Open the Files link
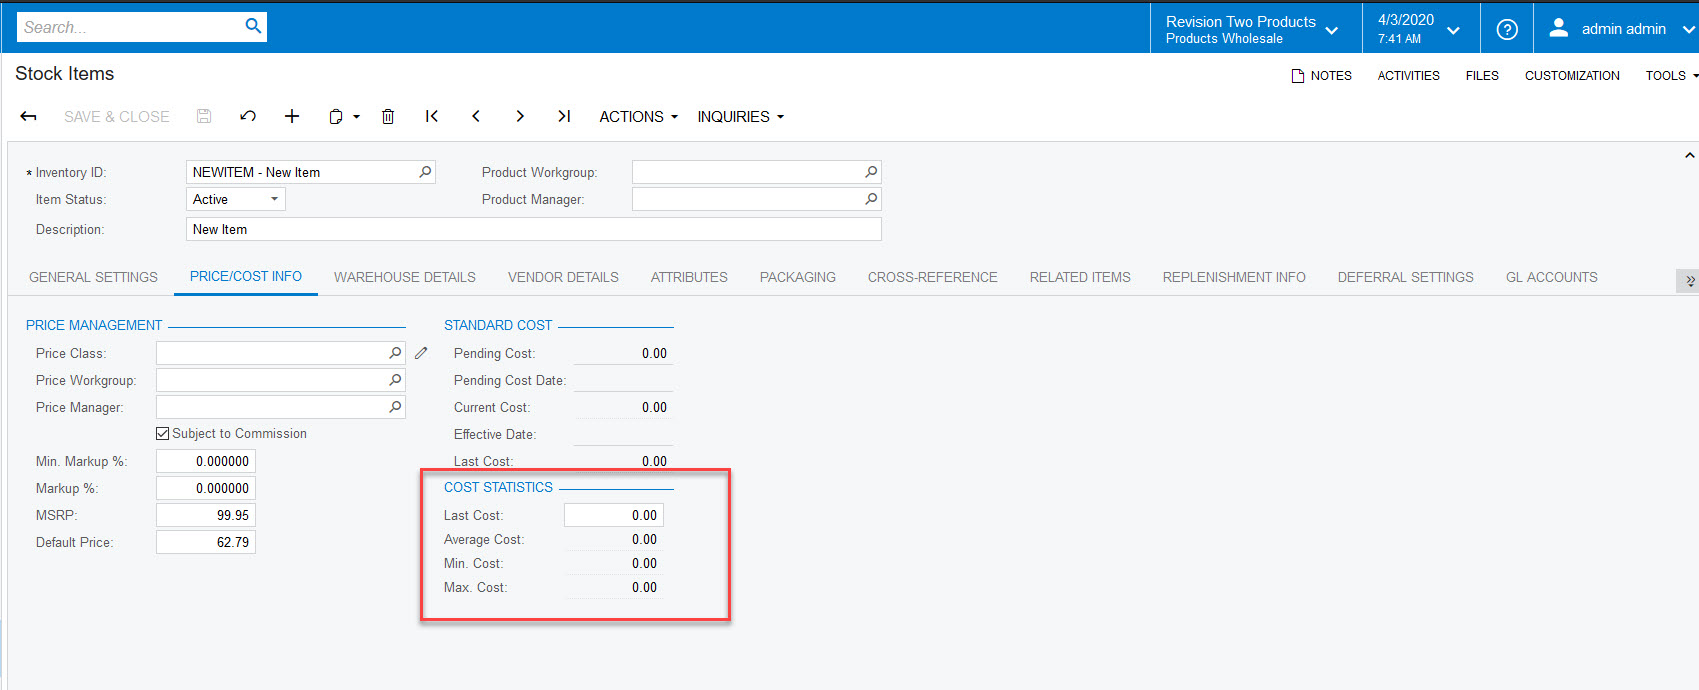This screenshot has height=690, width=1699. pos(1482,75)
